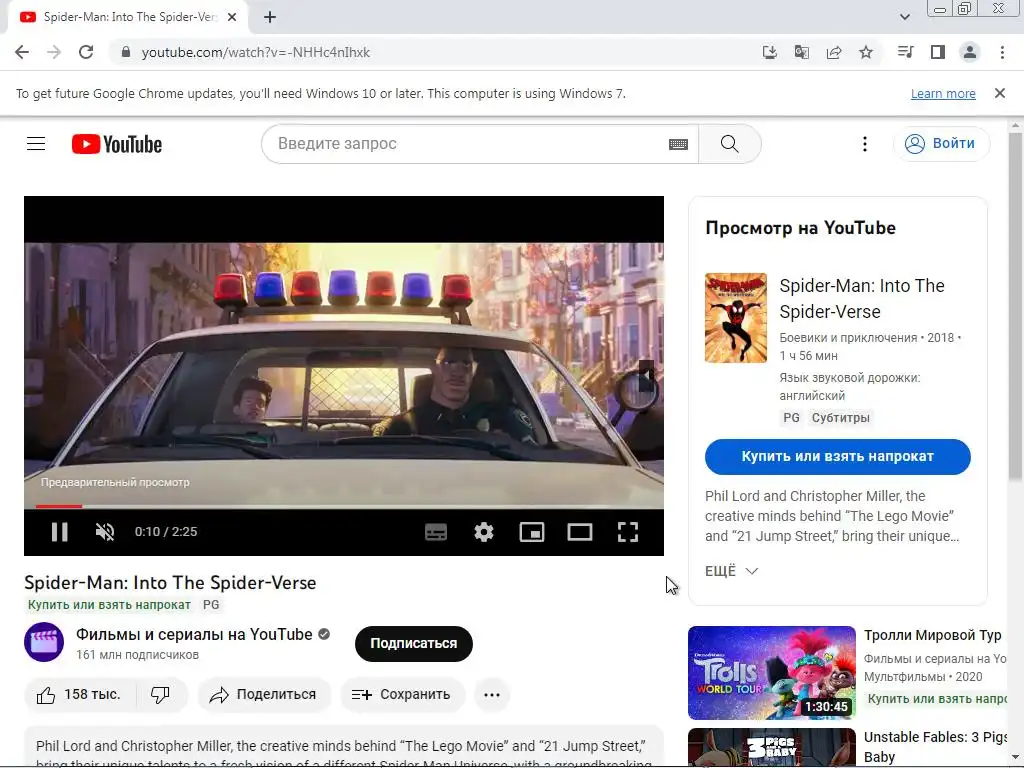Seek on the video progress bar
This screenshot has width=1024, height=768.
(344, 506)
